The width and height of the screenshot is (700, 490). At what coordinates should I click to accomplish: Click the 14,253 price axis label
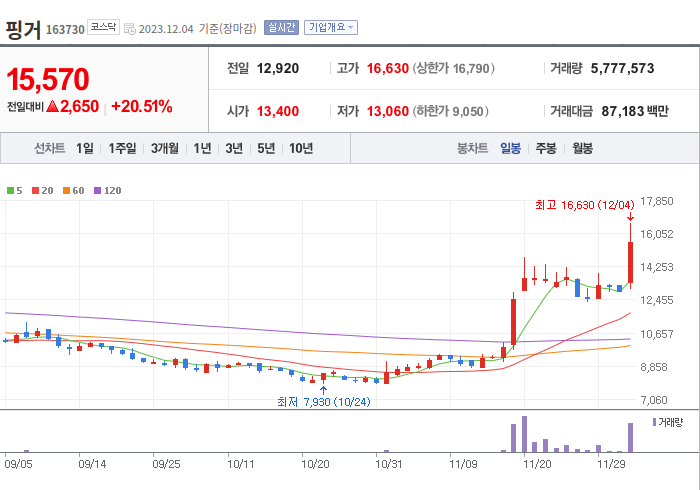tap(657, 267)
